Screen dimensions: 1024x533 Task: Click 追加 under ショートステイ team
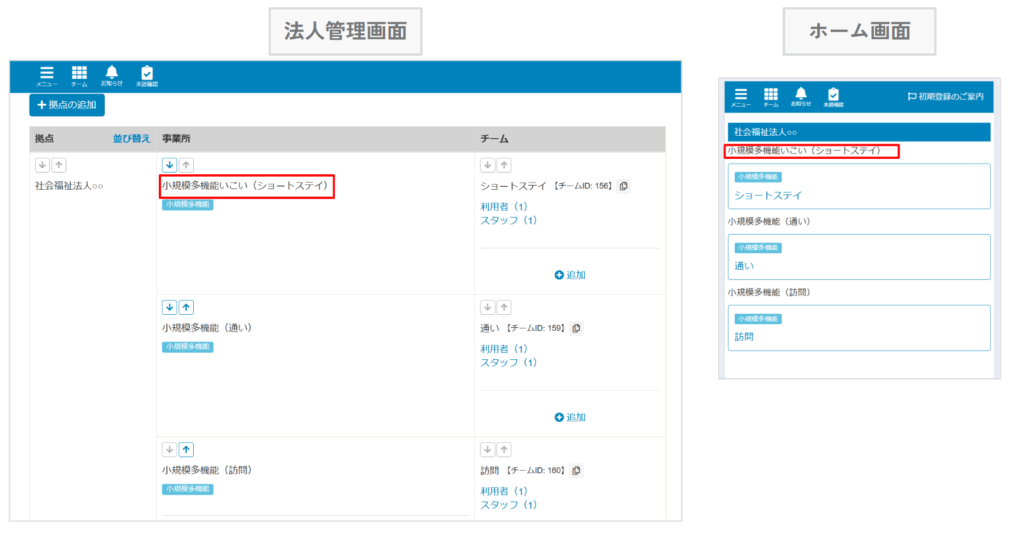pos(570,275)
